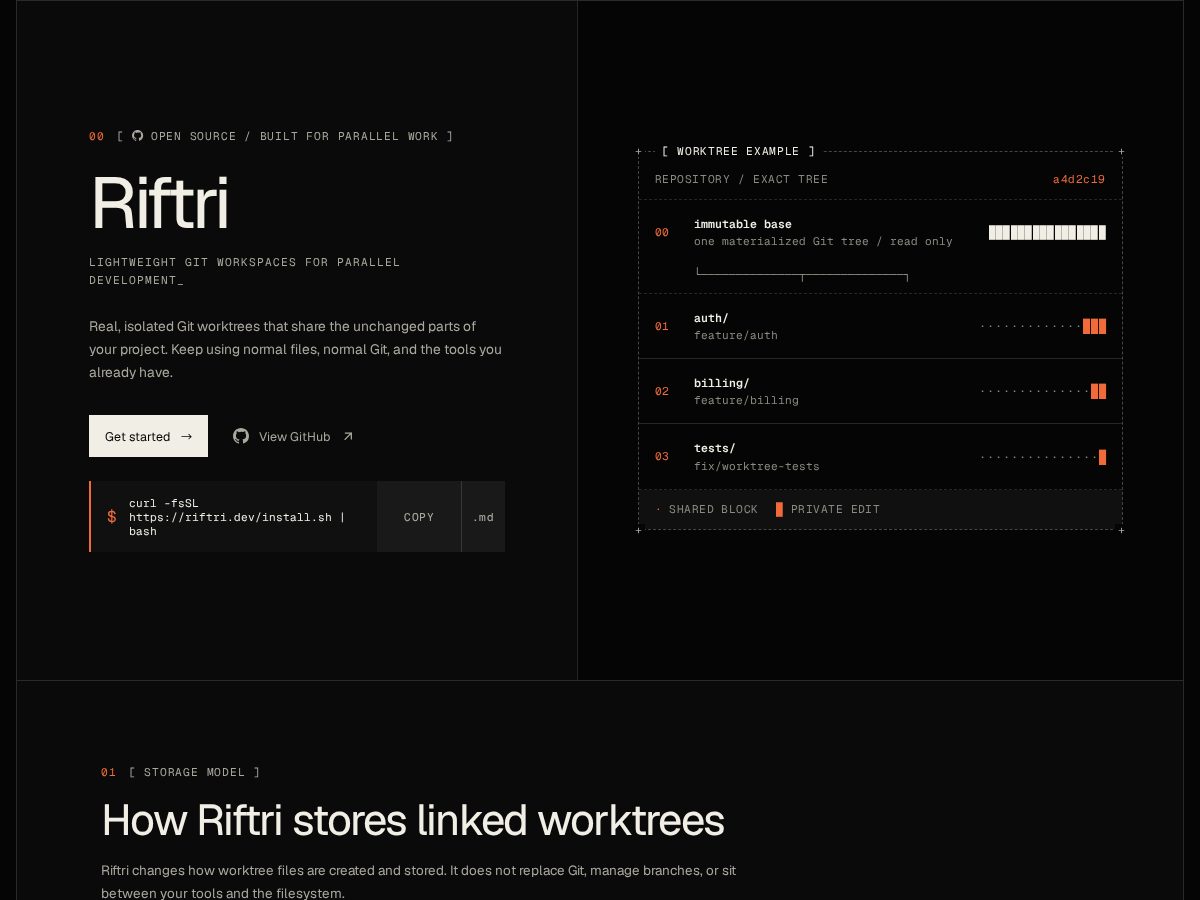Select the curl install command text
1200x900 pixels.
coord(237,517)
